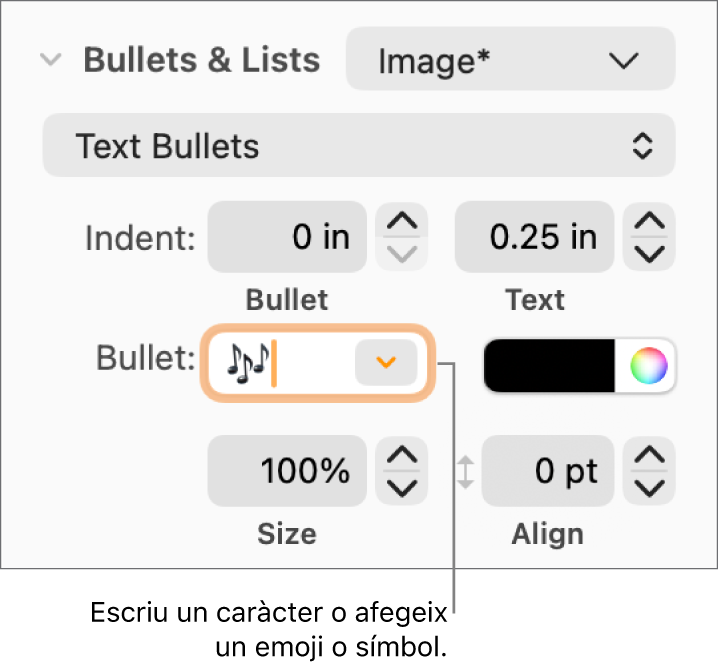Decrease the bullet indent value
Screen dimensions: 718x665
(x=401, y=254)
